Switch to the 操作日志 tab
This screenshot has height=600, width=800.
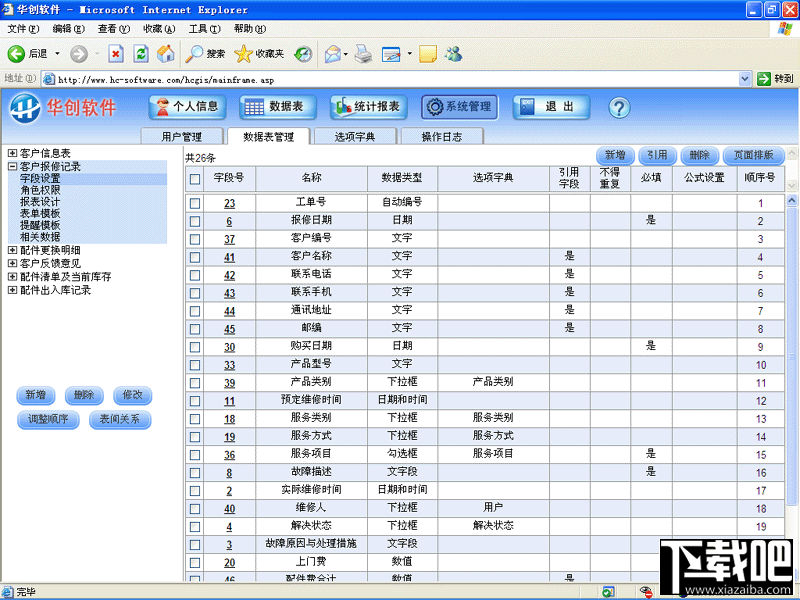tap(442, 136)
